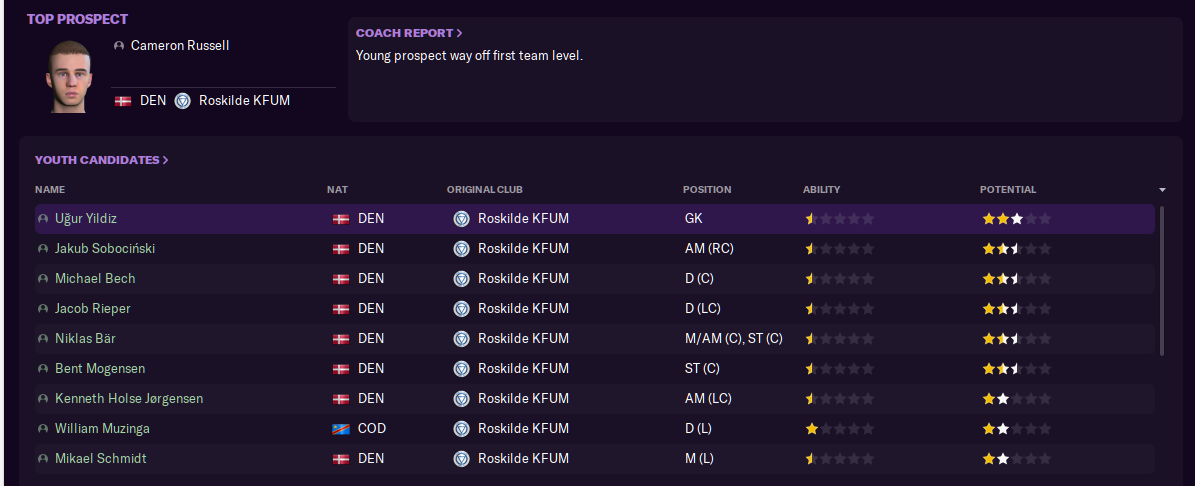This screenshot has height=486, width=1195.
Task: Expand the Youth Candidates section
Action: [101, 160]
